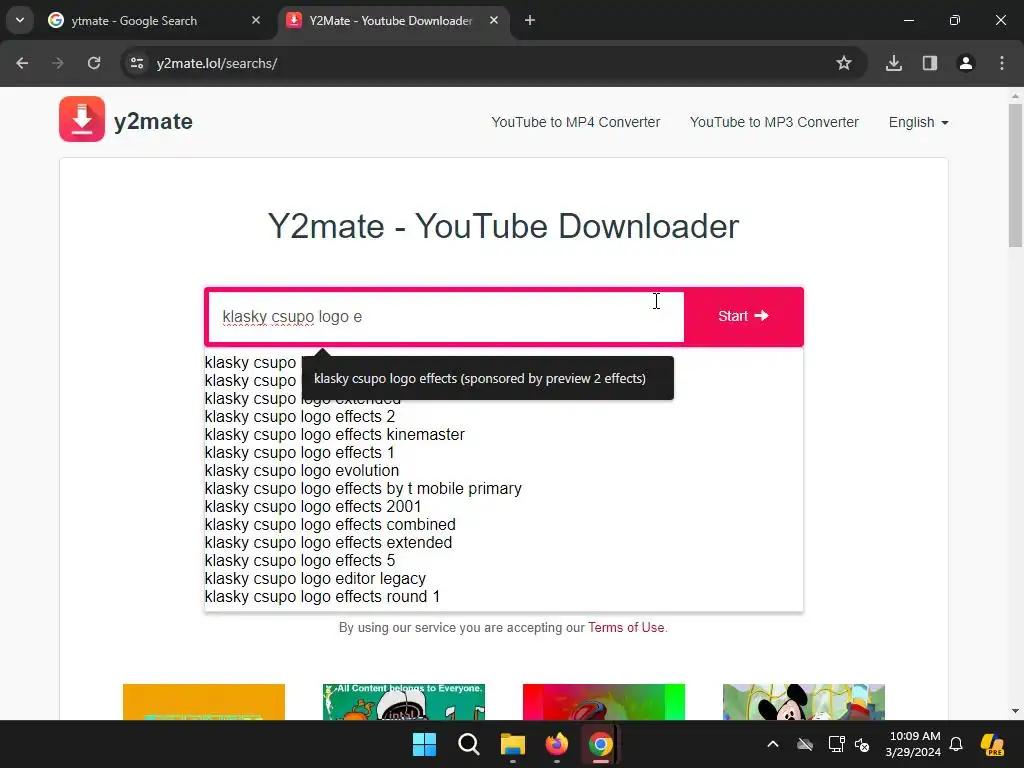Viewport: 1024px width, 768px height.
Task: Focus the video search input field
Action: click(446, 317)
